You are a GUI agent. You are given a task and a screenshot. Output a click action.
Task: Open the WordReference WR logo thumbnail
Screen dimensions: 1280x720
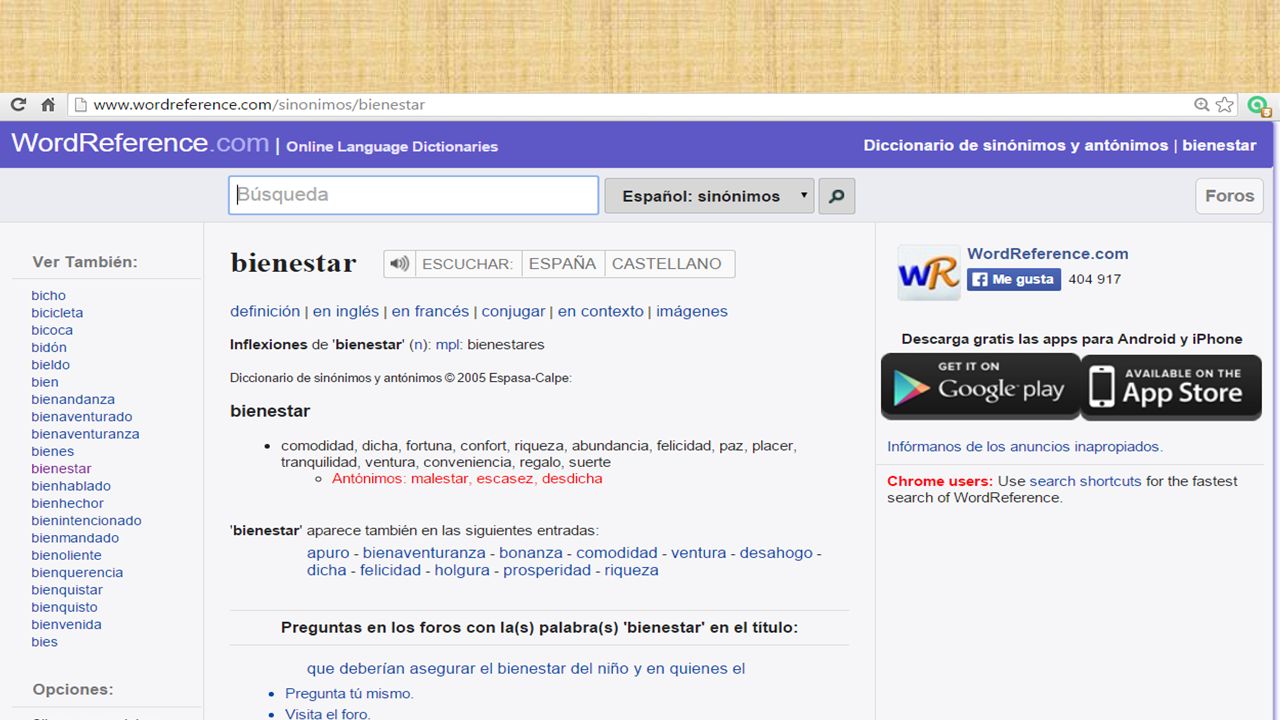(x=929, y=273)
